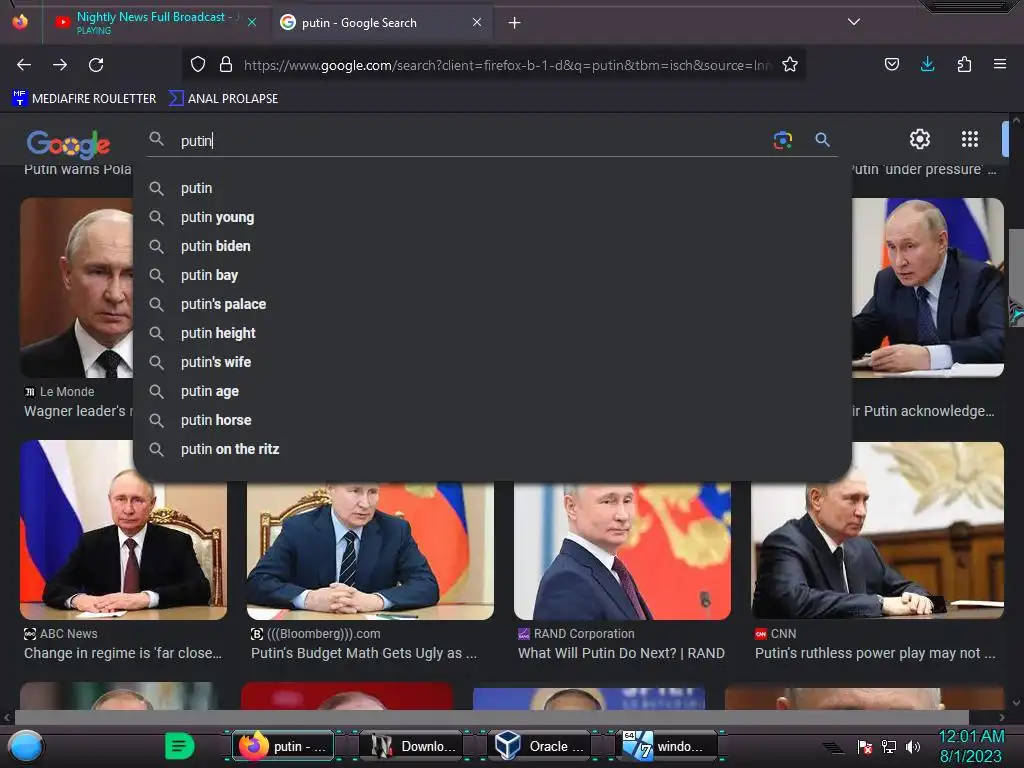Open the green notes taskbar icon
Screen dimensions: 1024x768
pos(179,746)
